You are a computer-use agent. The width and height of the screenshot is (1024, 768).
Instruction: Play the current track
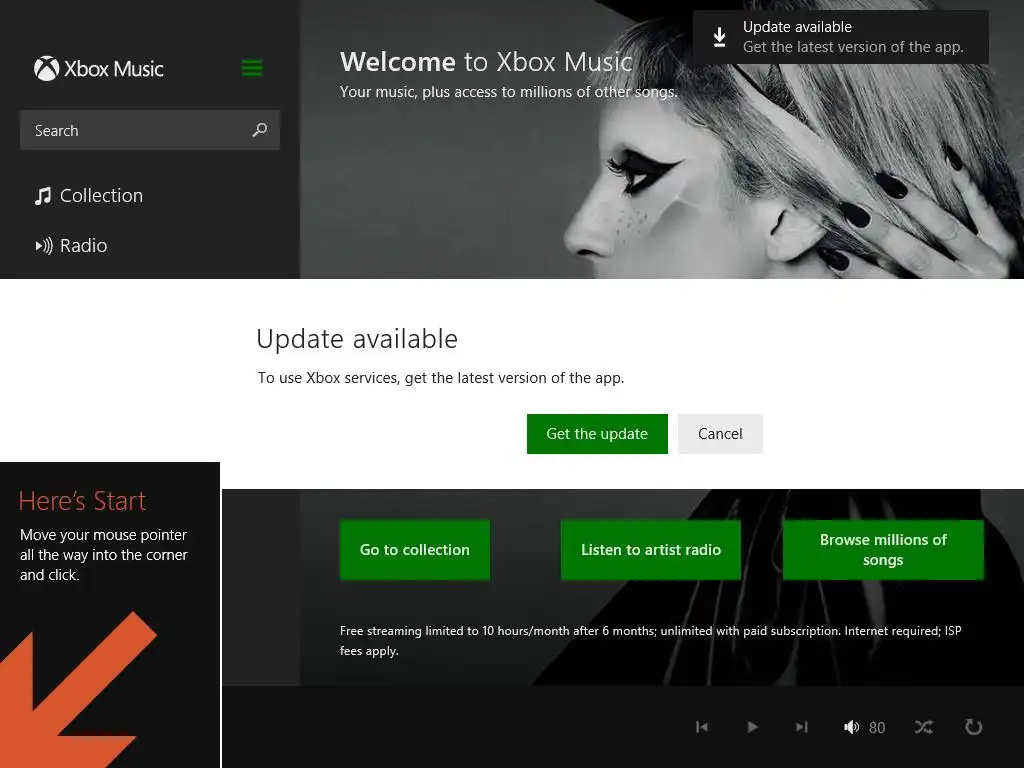752,727
